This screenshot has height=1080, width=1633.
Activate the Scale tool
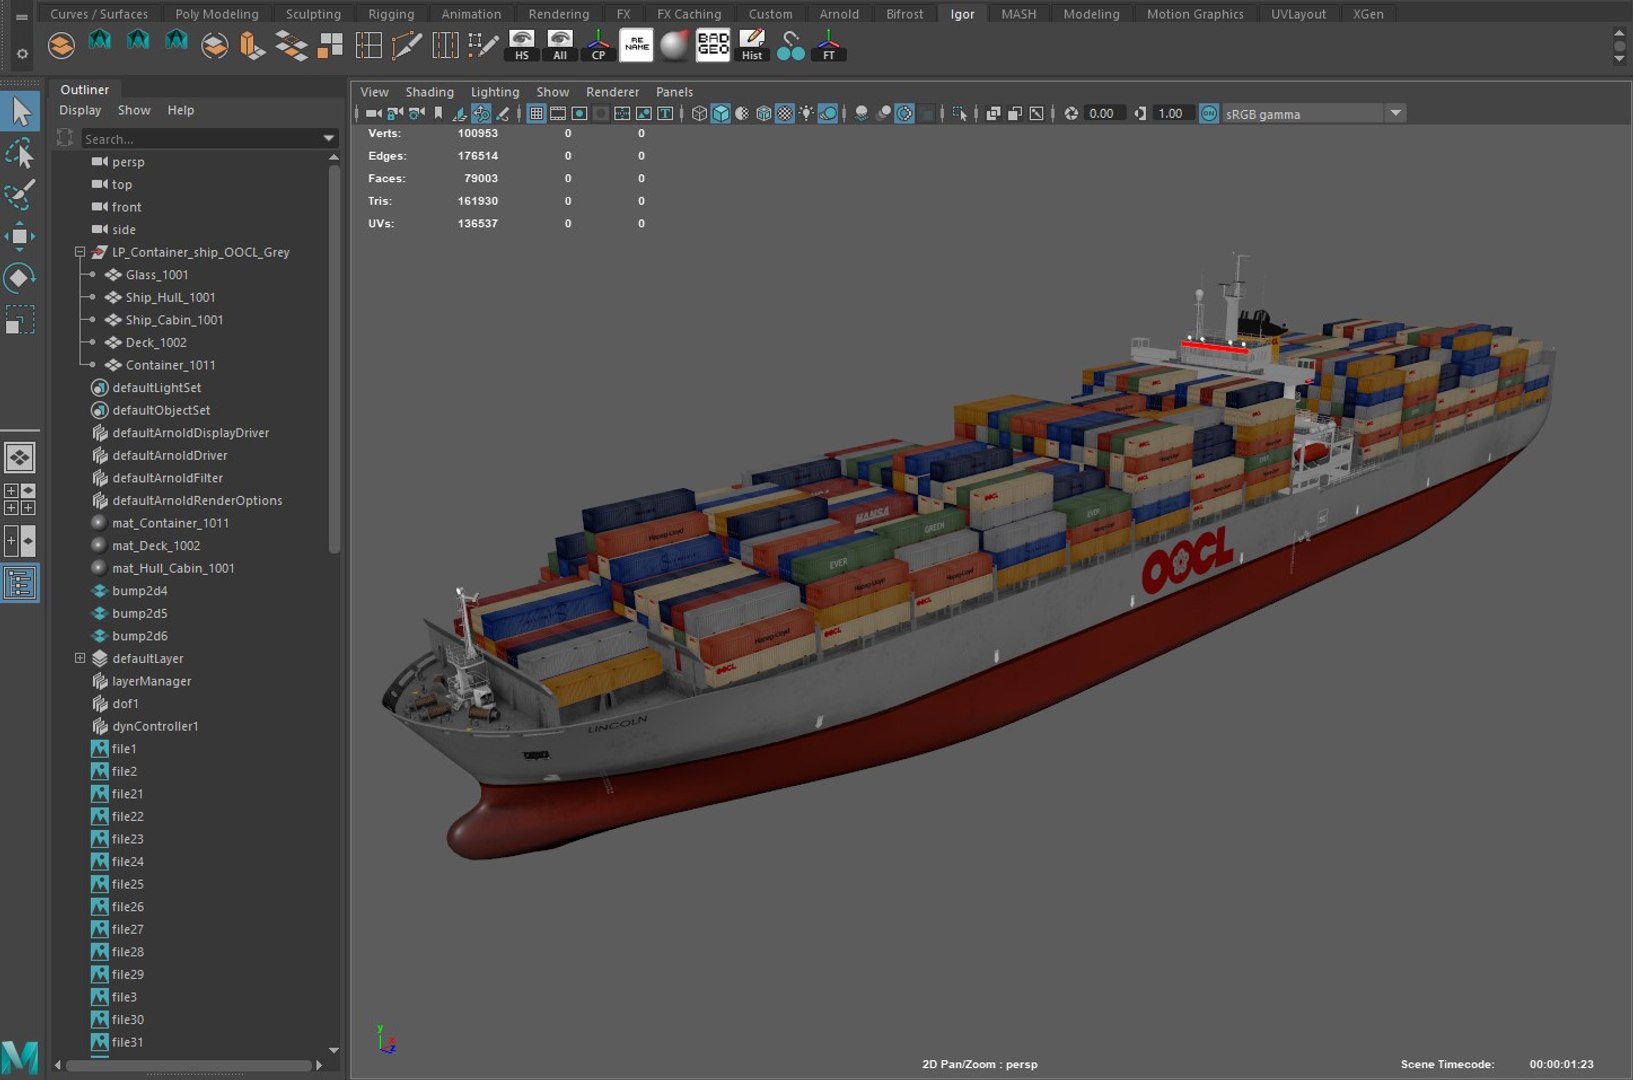coord(20,320)
